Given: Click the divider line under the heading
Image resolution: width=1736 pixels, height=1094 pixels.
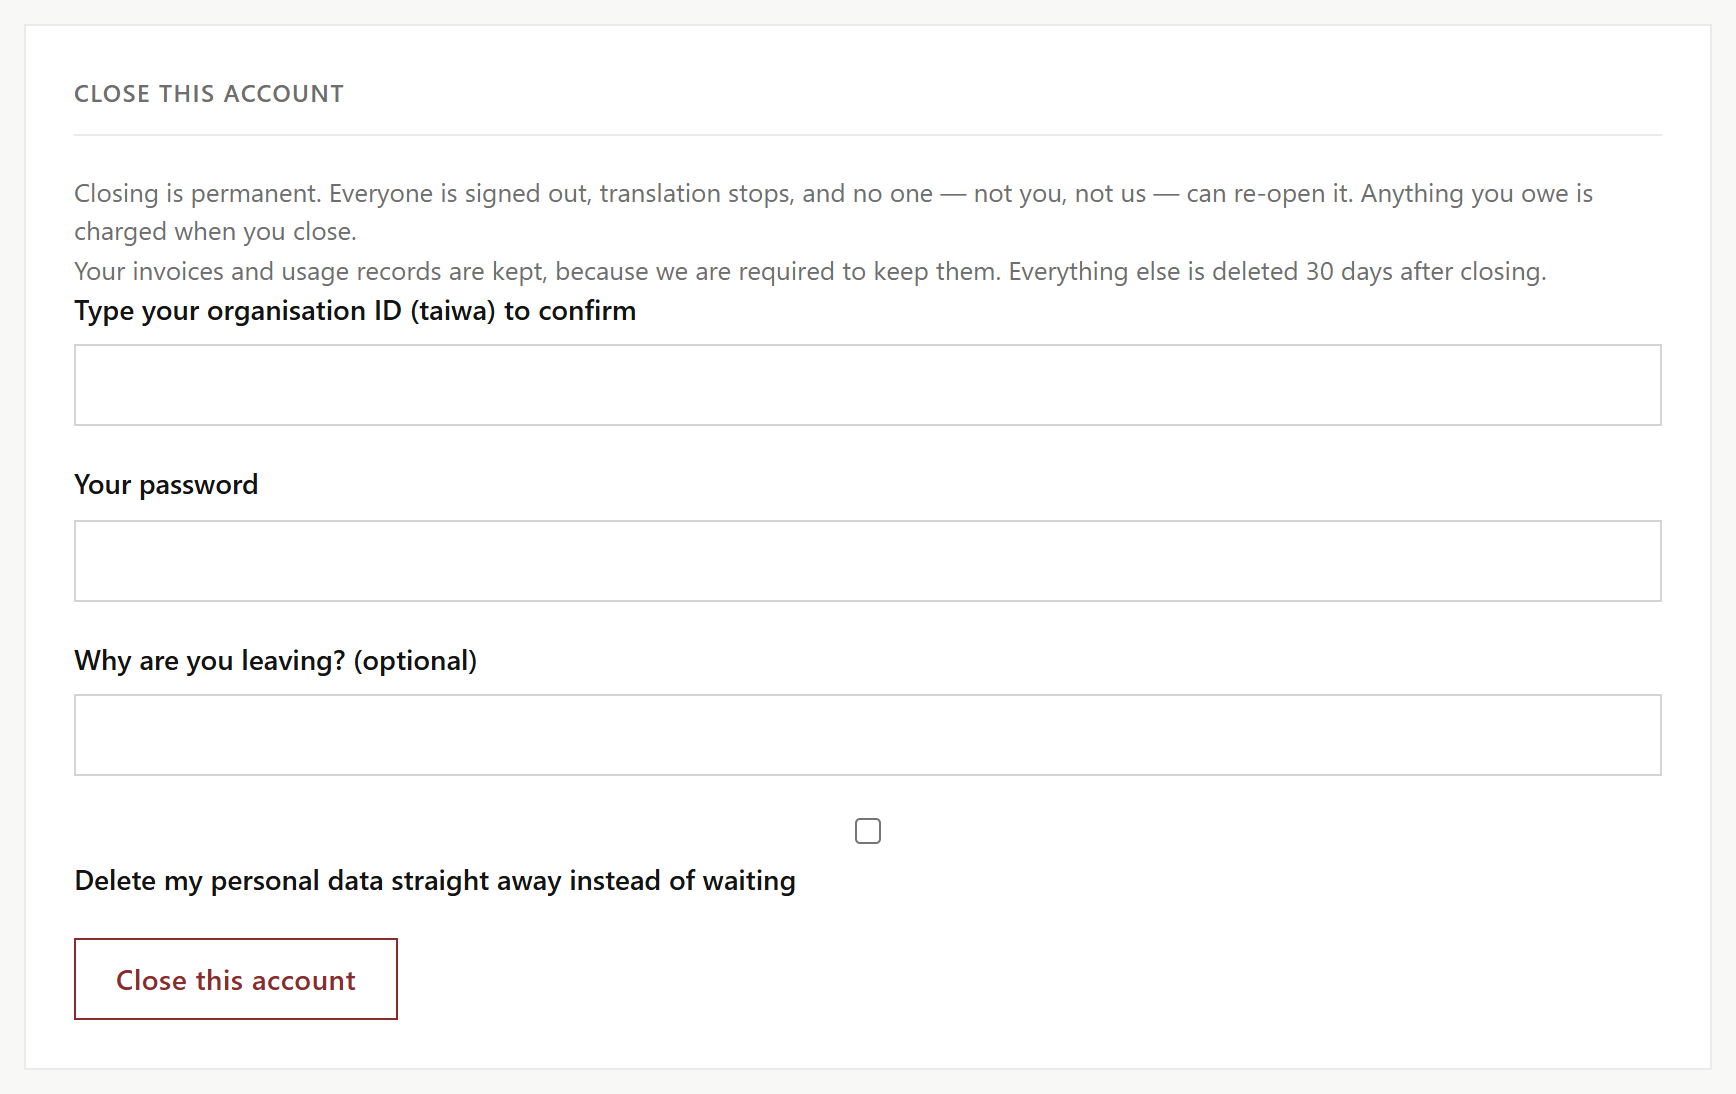Looking at the screenshot, I should point(868,135).
